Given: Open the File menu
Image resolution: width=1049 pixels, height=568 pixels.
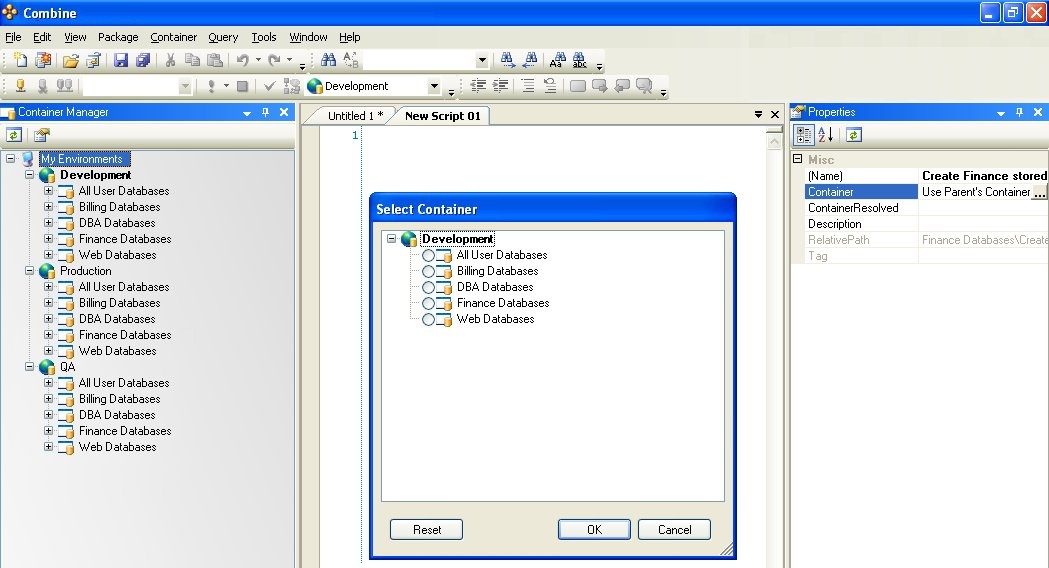Looking at the screenshot, I should pos(13,37).
